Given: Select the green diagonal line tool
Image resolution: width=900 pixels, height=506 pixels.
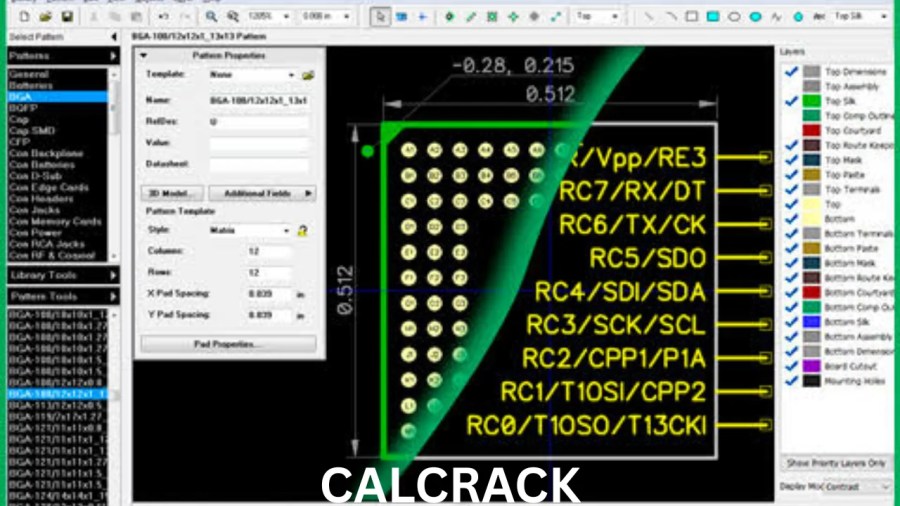Looking at the screenshot, I should 471,17.
